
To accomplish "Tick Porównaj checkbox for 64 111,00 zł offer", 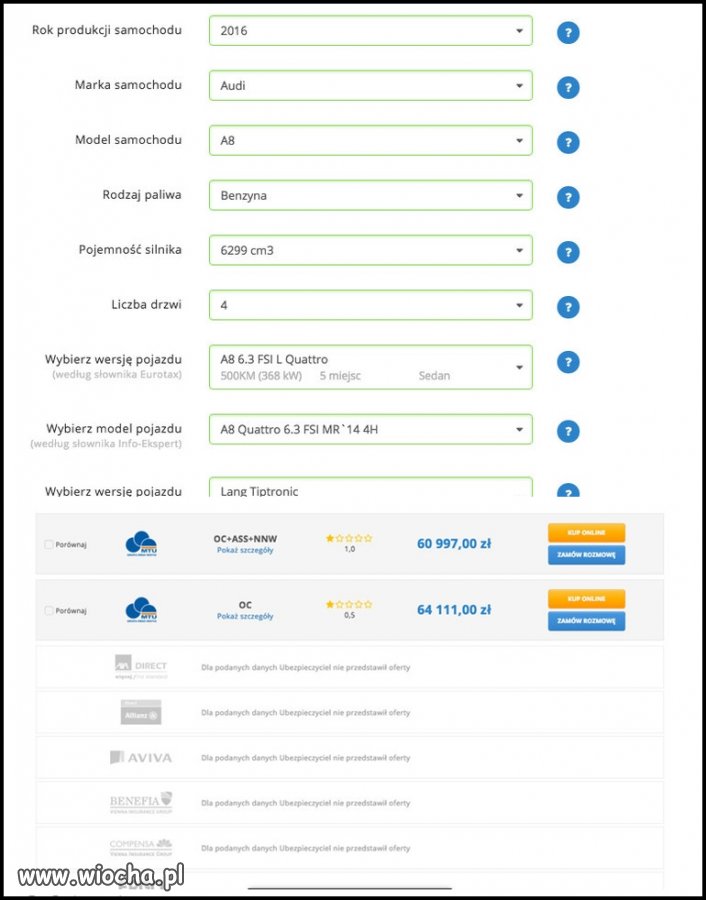I will click(x=49, y=611).
